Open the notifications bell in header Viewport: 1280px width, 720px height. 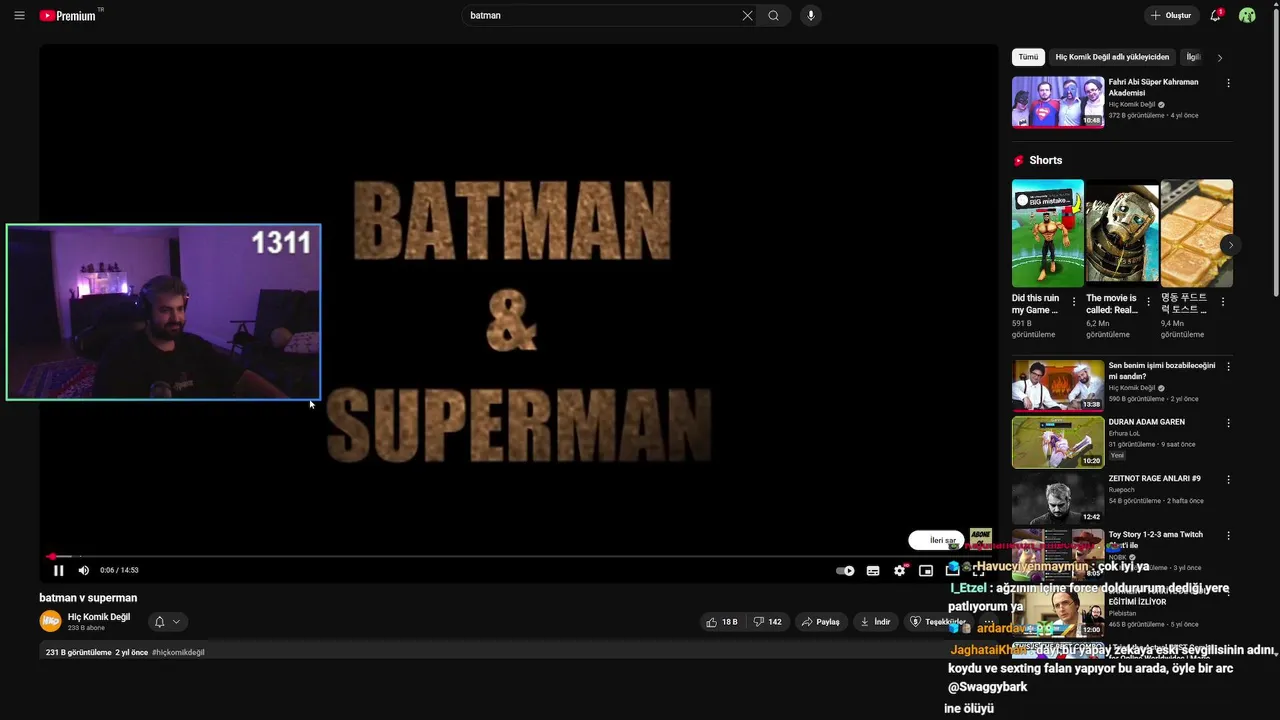pyautogui.click(x=1216, y=15)
